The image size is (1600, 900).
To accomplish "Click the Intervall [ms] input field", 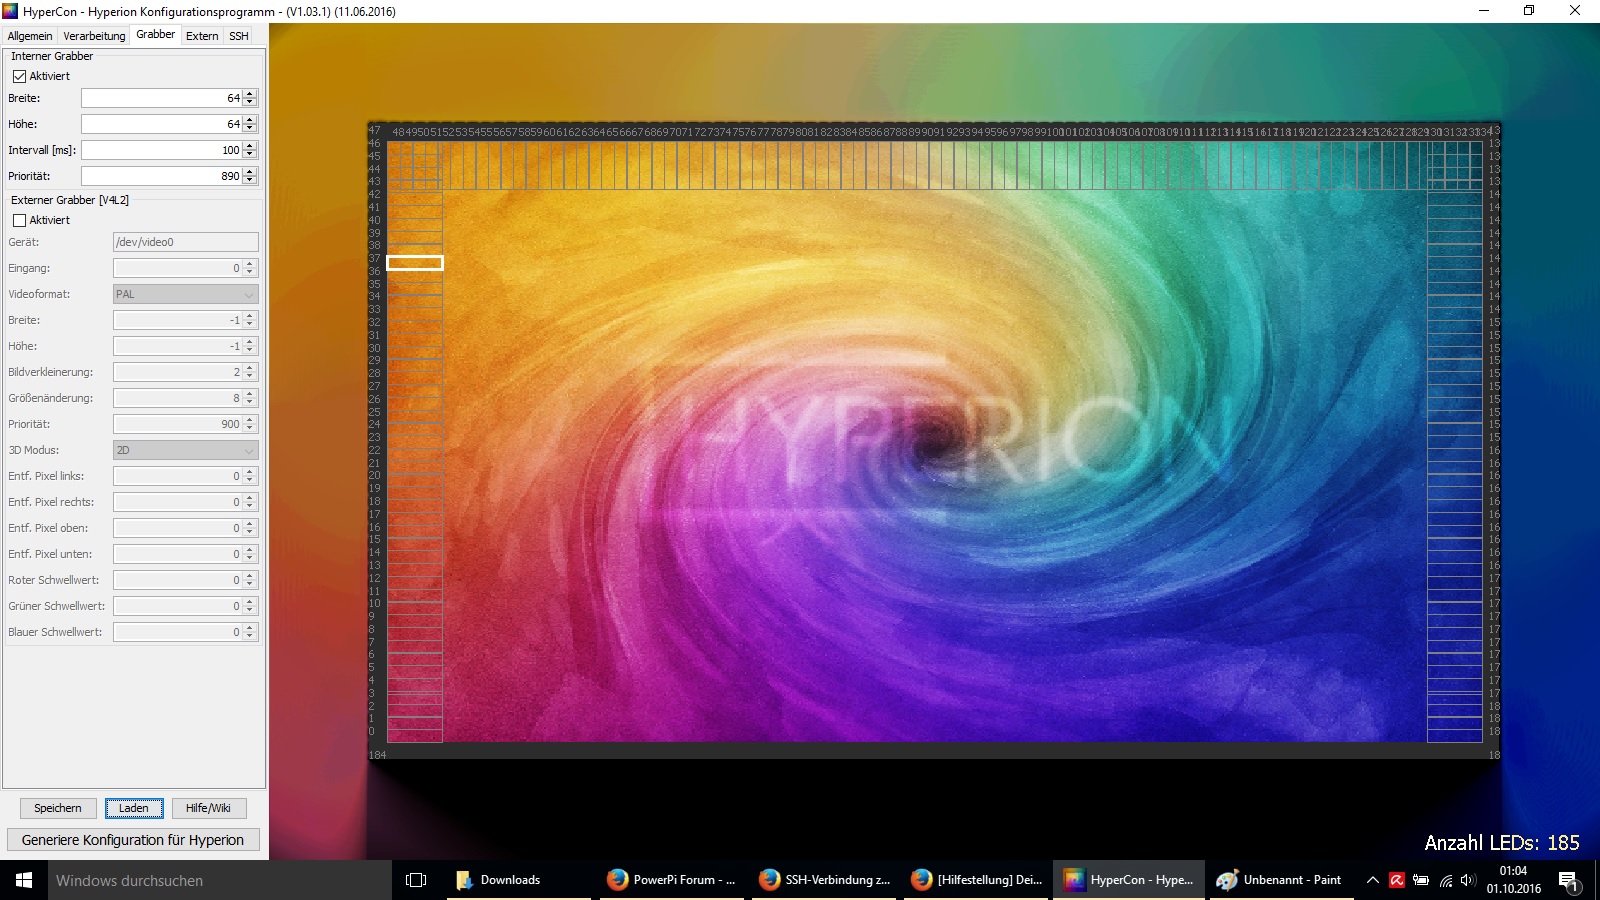I will coord(161,150).
